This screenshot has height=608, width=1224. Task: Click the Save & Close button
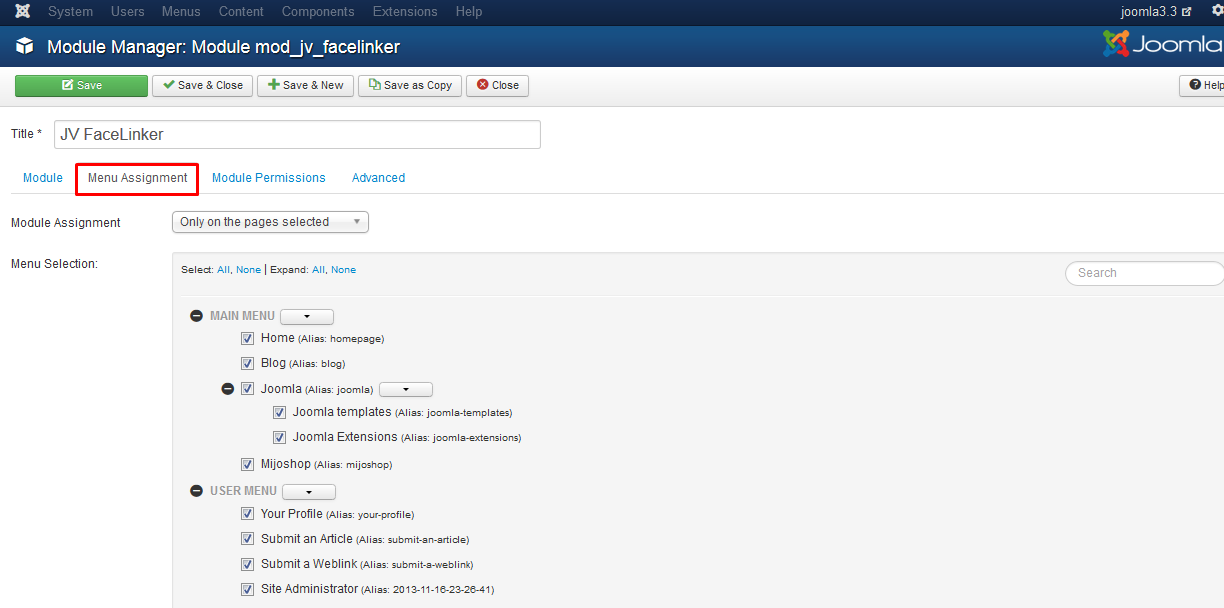(203, 86)
